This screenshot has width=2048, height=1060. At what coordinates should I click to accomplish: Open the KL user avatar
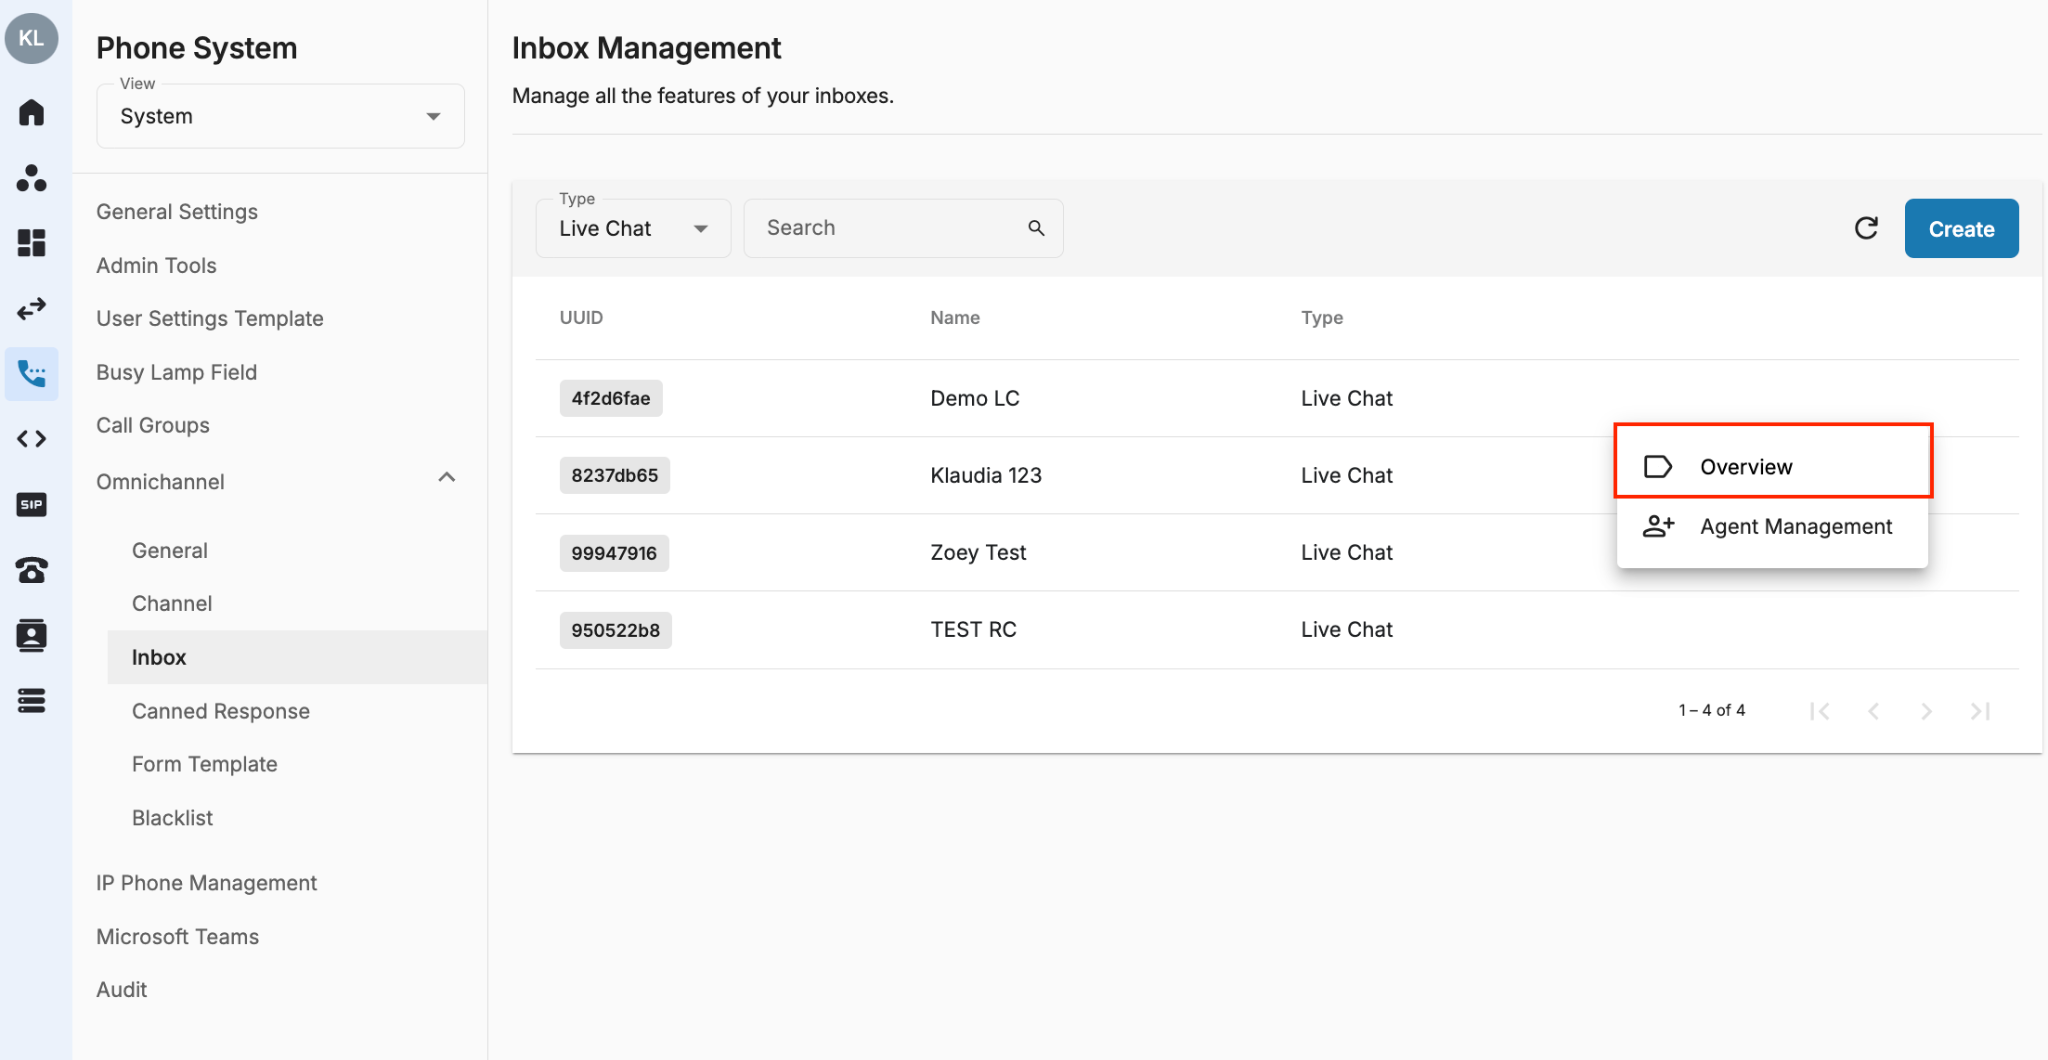click(31, 38)
